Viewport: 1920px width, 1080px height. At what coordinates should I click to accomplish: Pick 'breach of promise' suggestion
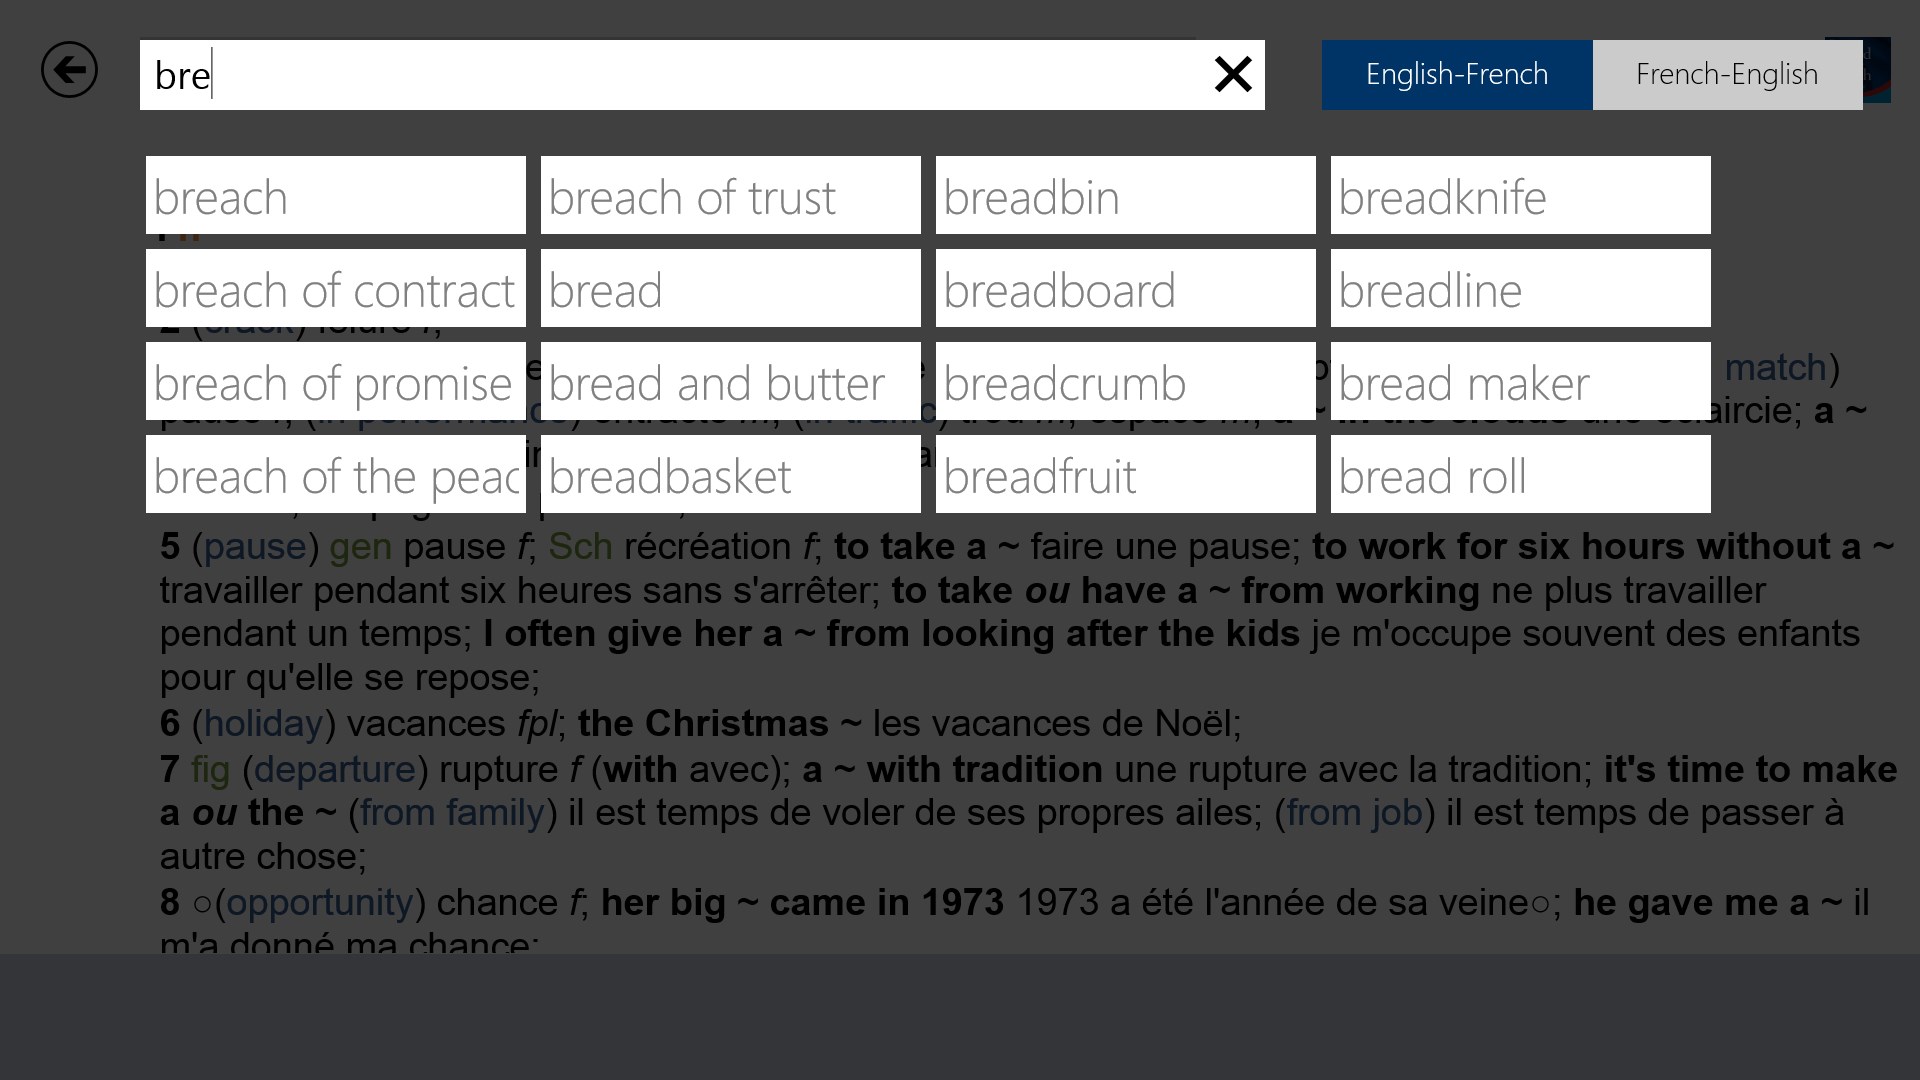(x=335, y=382)
